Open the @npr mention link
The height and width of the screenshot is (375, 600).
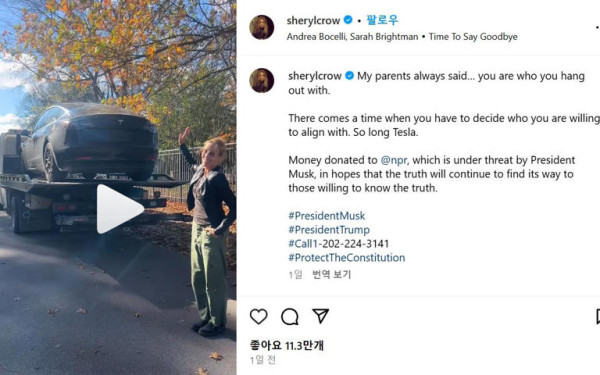(x=394, y=160)
